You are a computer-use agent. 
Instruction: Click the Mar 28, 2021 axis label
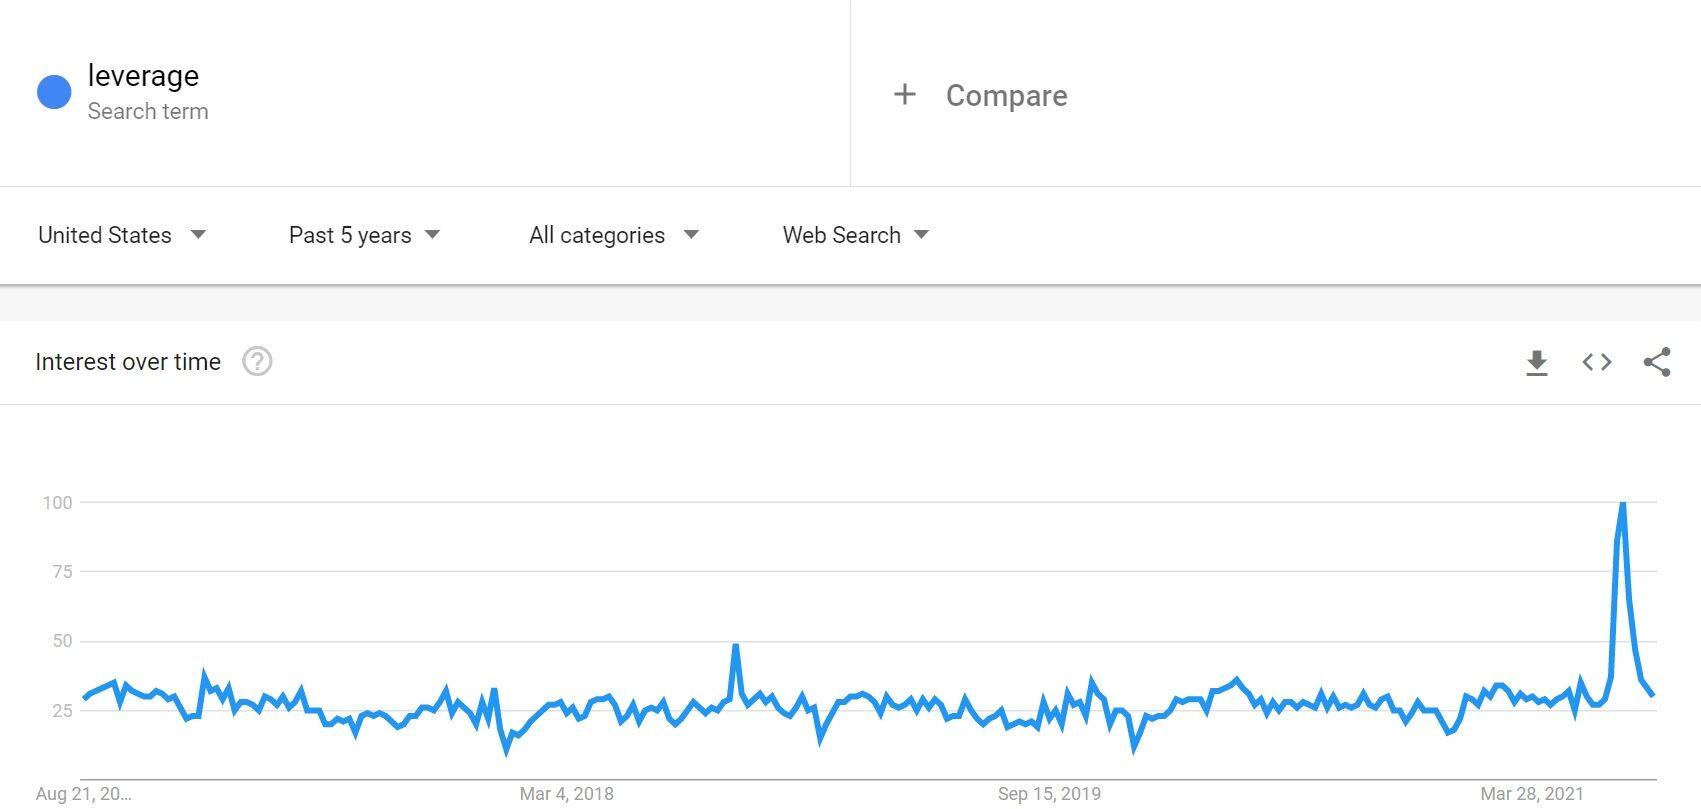tap(1532, 794)
